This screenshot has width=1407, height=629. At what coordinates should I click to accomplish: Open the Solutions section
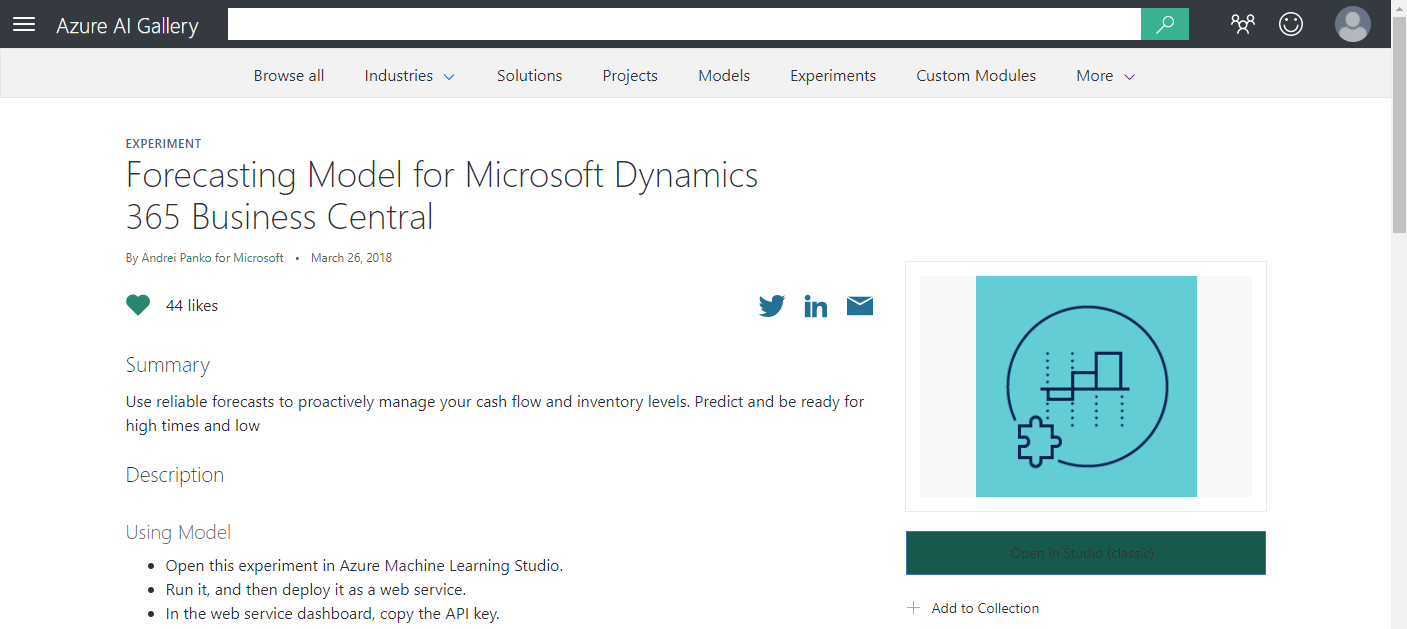click(x=529, y=76)
